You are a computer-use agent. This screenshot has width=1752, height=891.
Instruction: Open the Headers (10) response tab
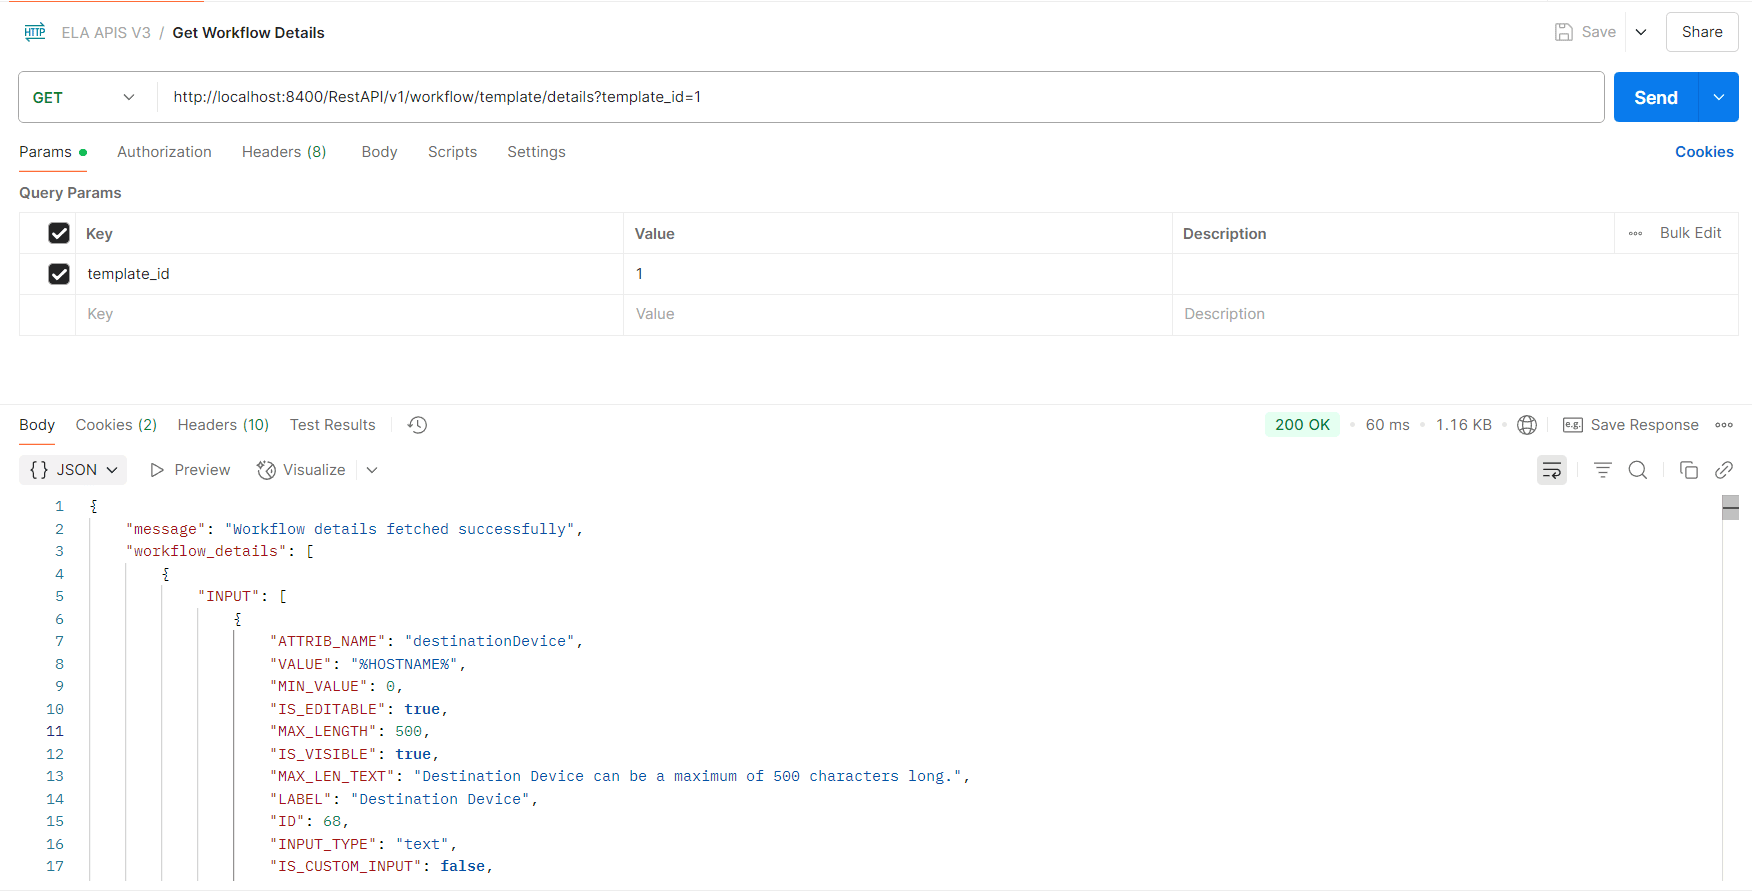click(x=223, y=425)
